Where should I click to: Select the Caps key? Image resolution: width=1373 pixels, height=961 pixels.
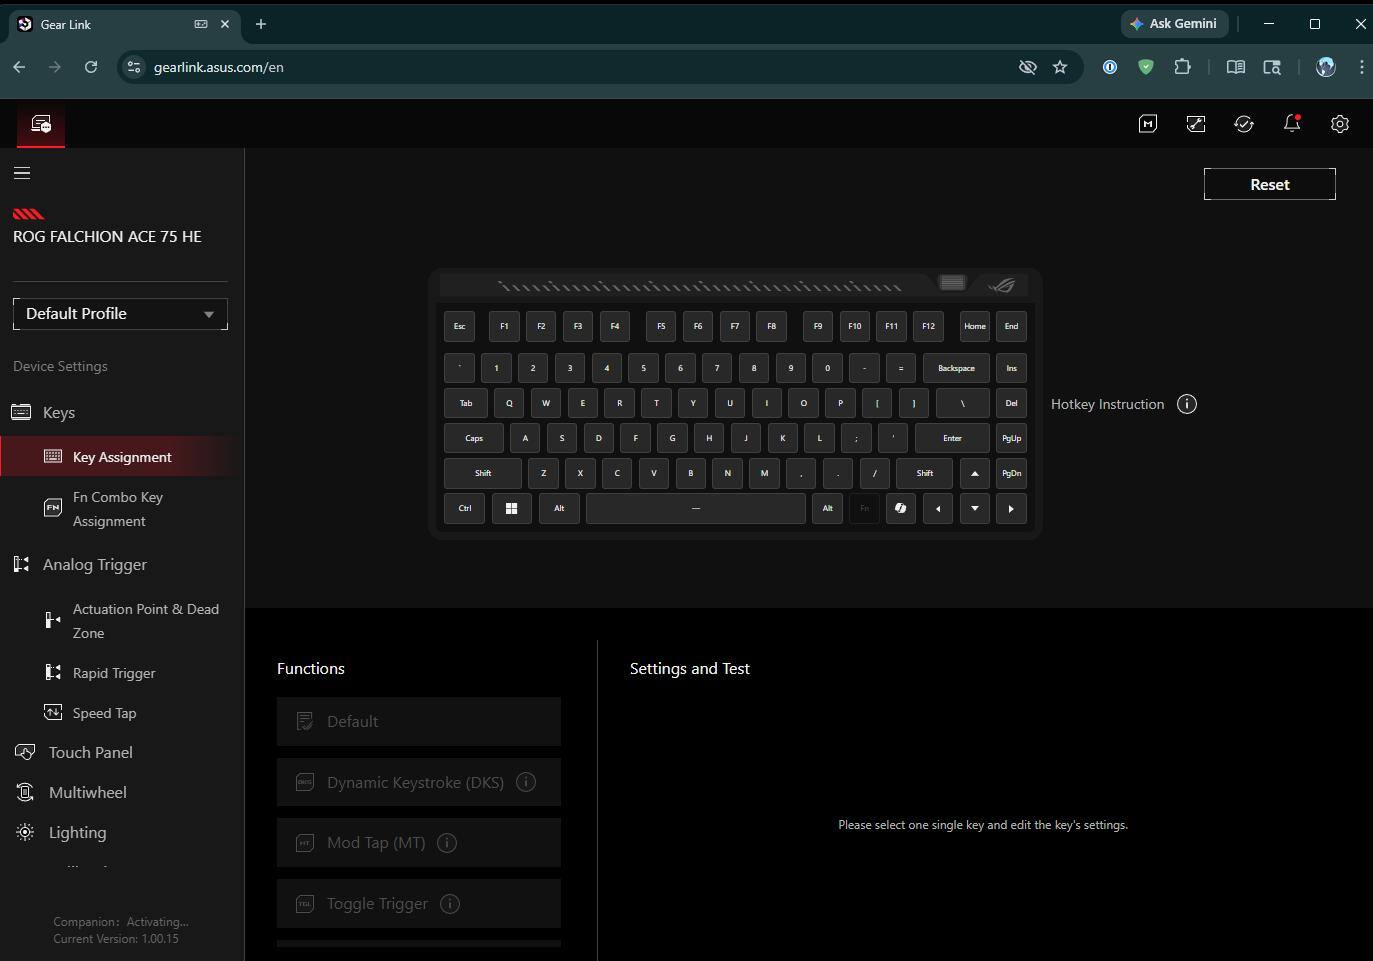click(x=474, y=438)
